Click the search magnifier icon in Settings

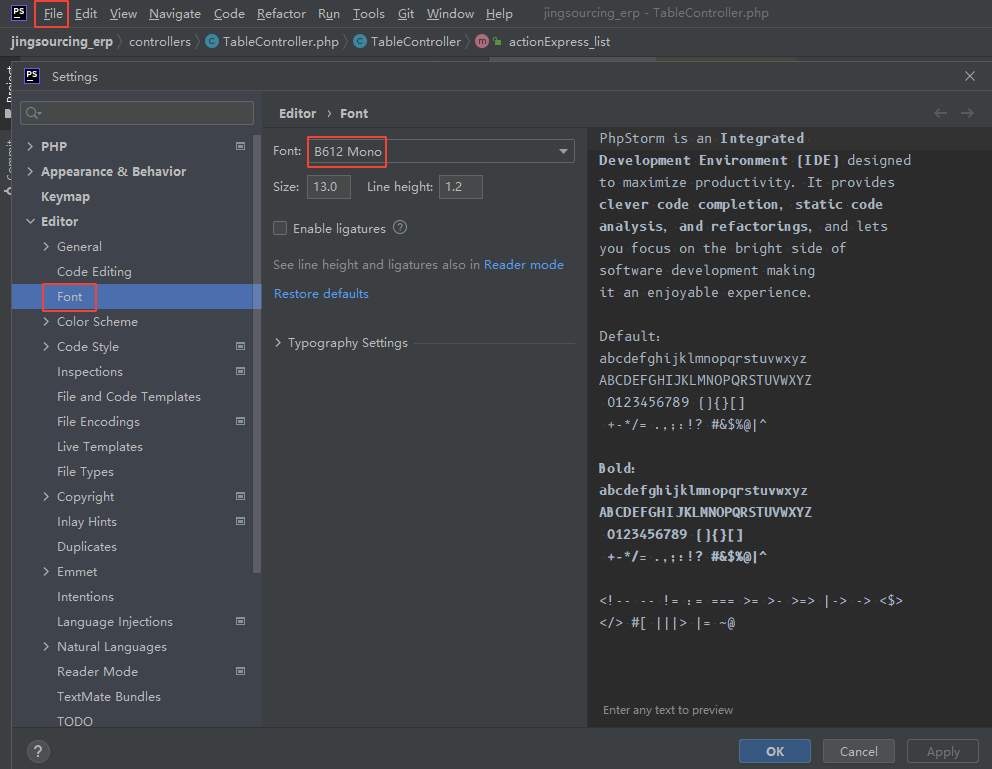(33, 113)
